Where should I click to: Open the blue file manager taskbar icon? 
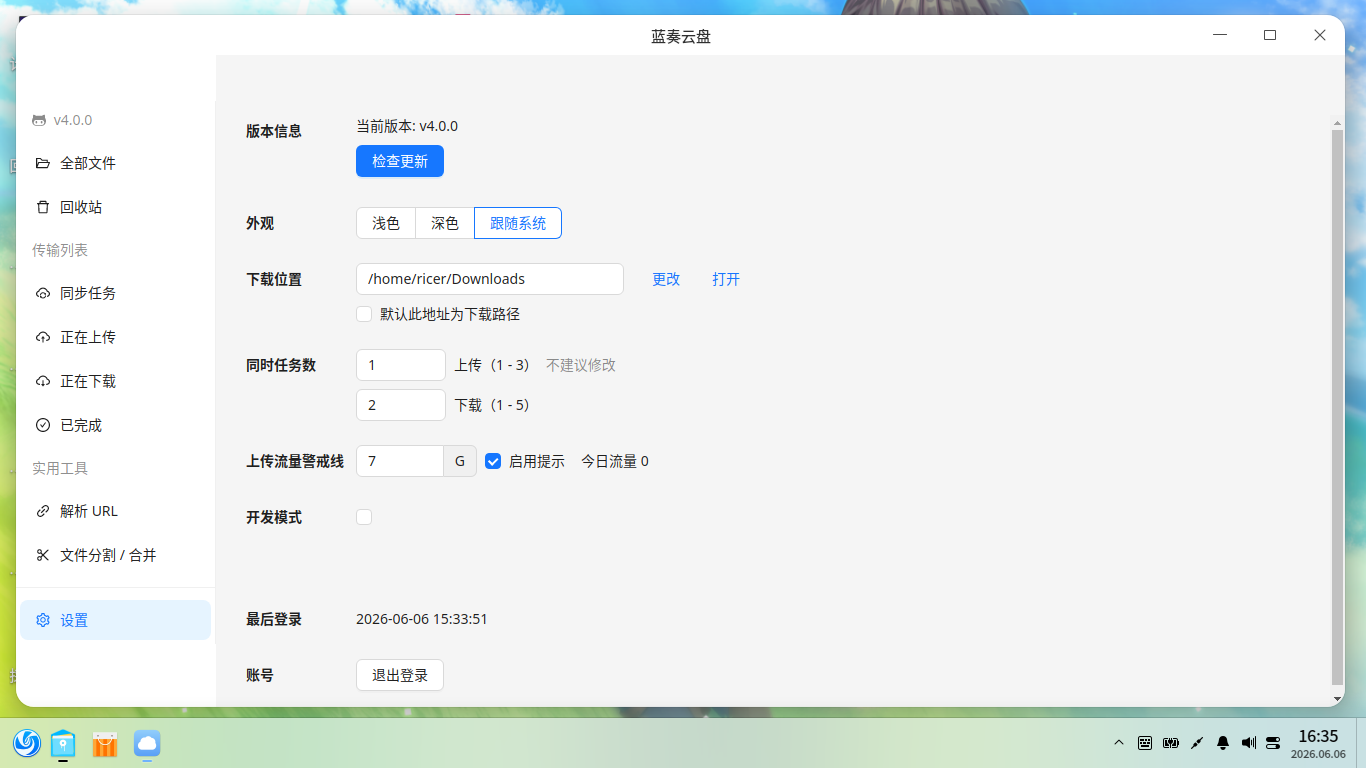pyautogui.click(x=63, y=743)
